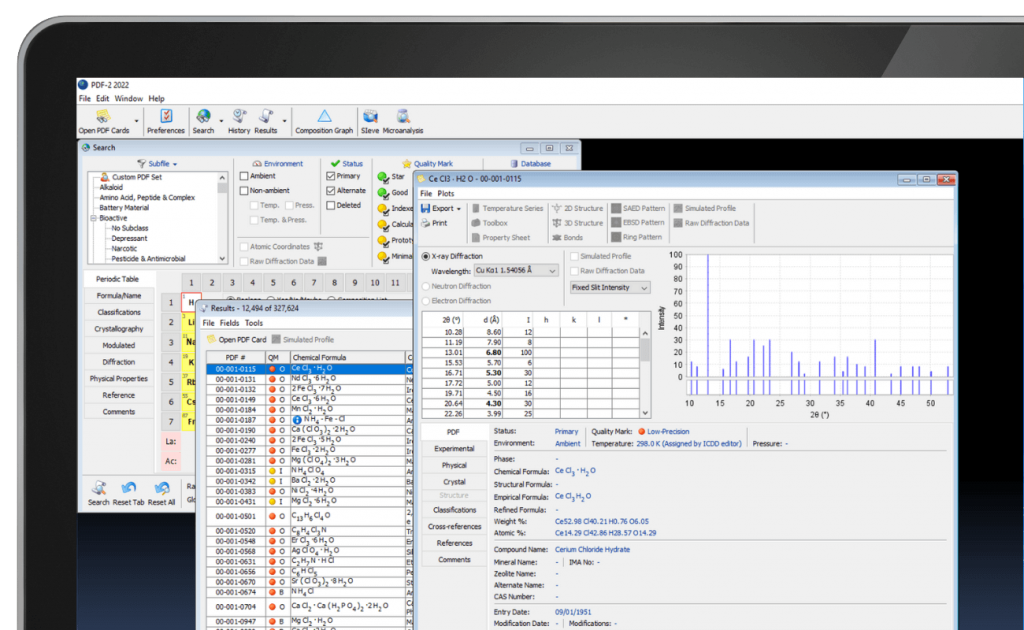1024x630 pixels.
Task: Open the dropdown arrow next to Results toolbar button
Action: [x=285, y=121]
